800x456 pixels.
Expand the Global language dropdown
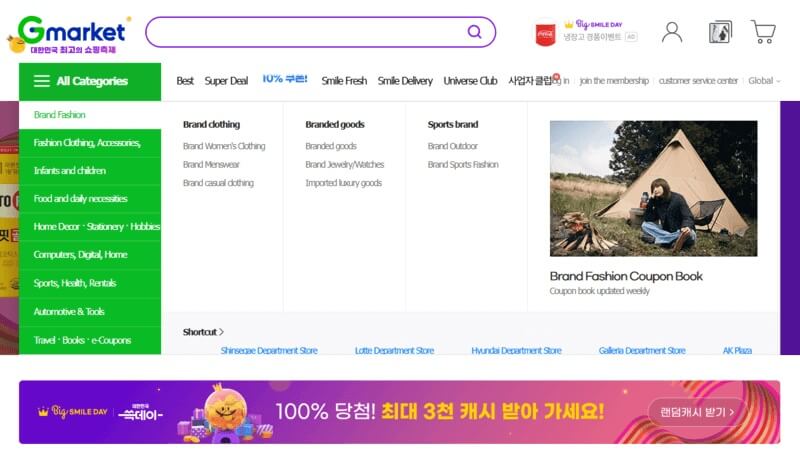[x=765, y=81]
